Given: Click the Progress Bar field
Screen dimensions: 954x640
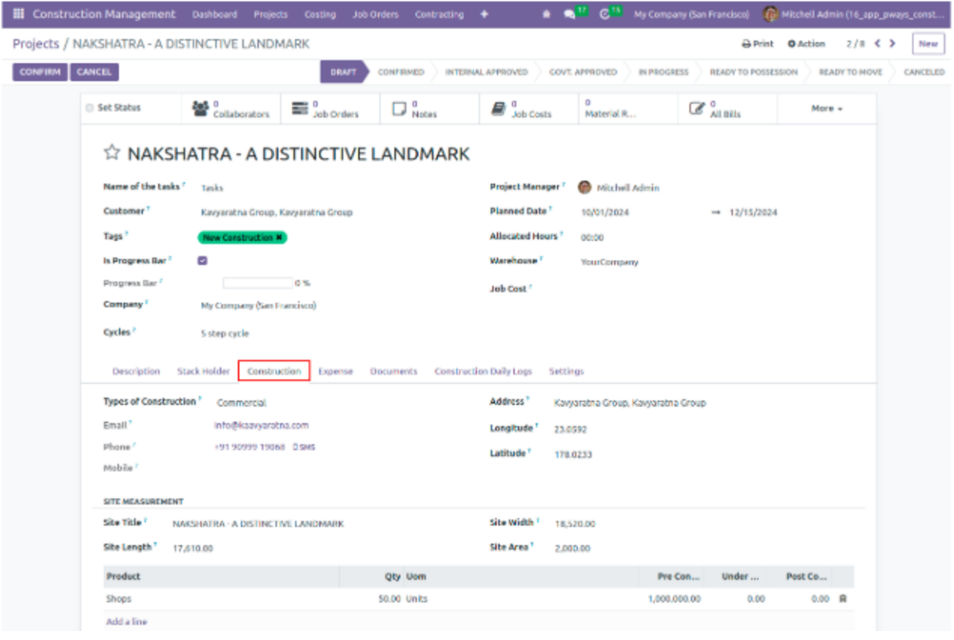Looking at the screenshot, I should 257,283.
